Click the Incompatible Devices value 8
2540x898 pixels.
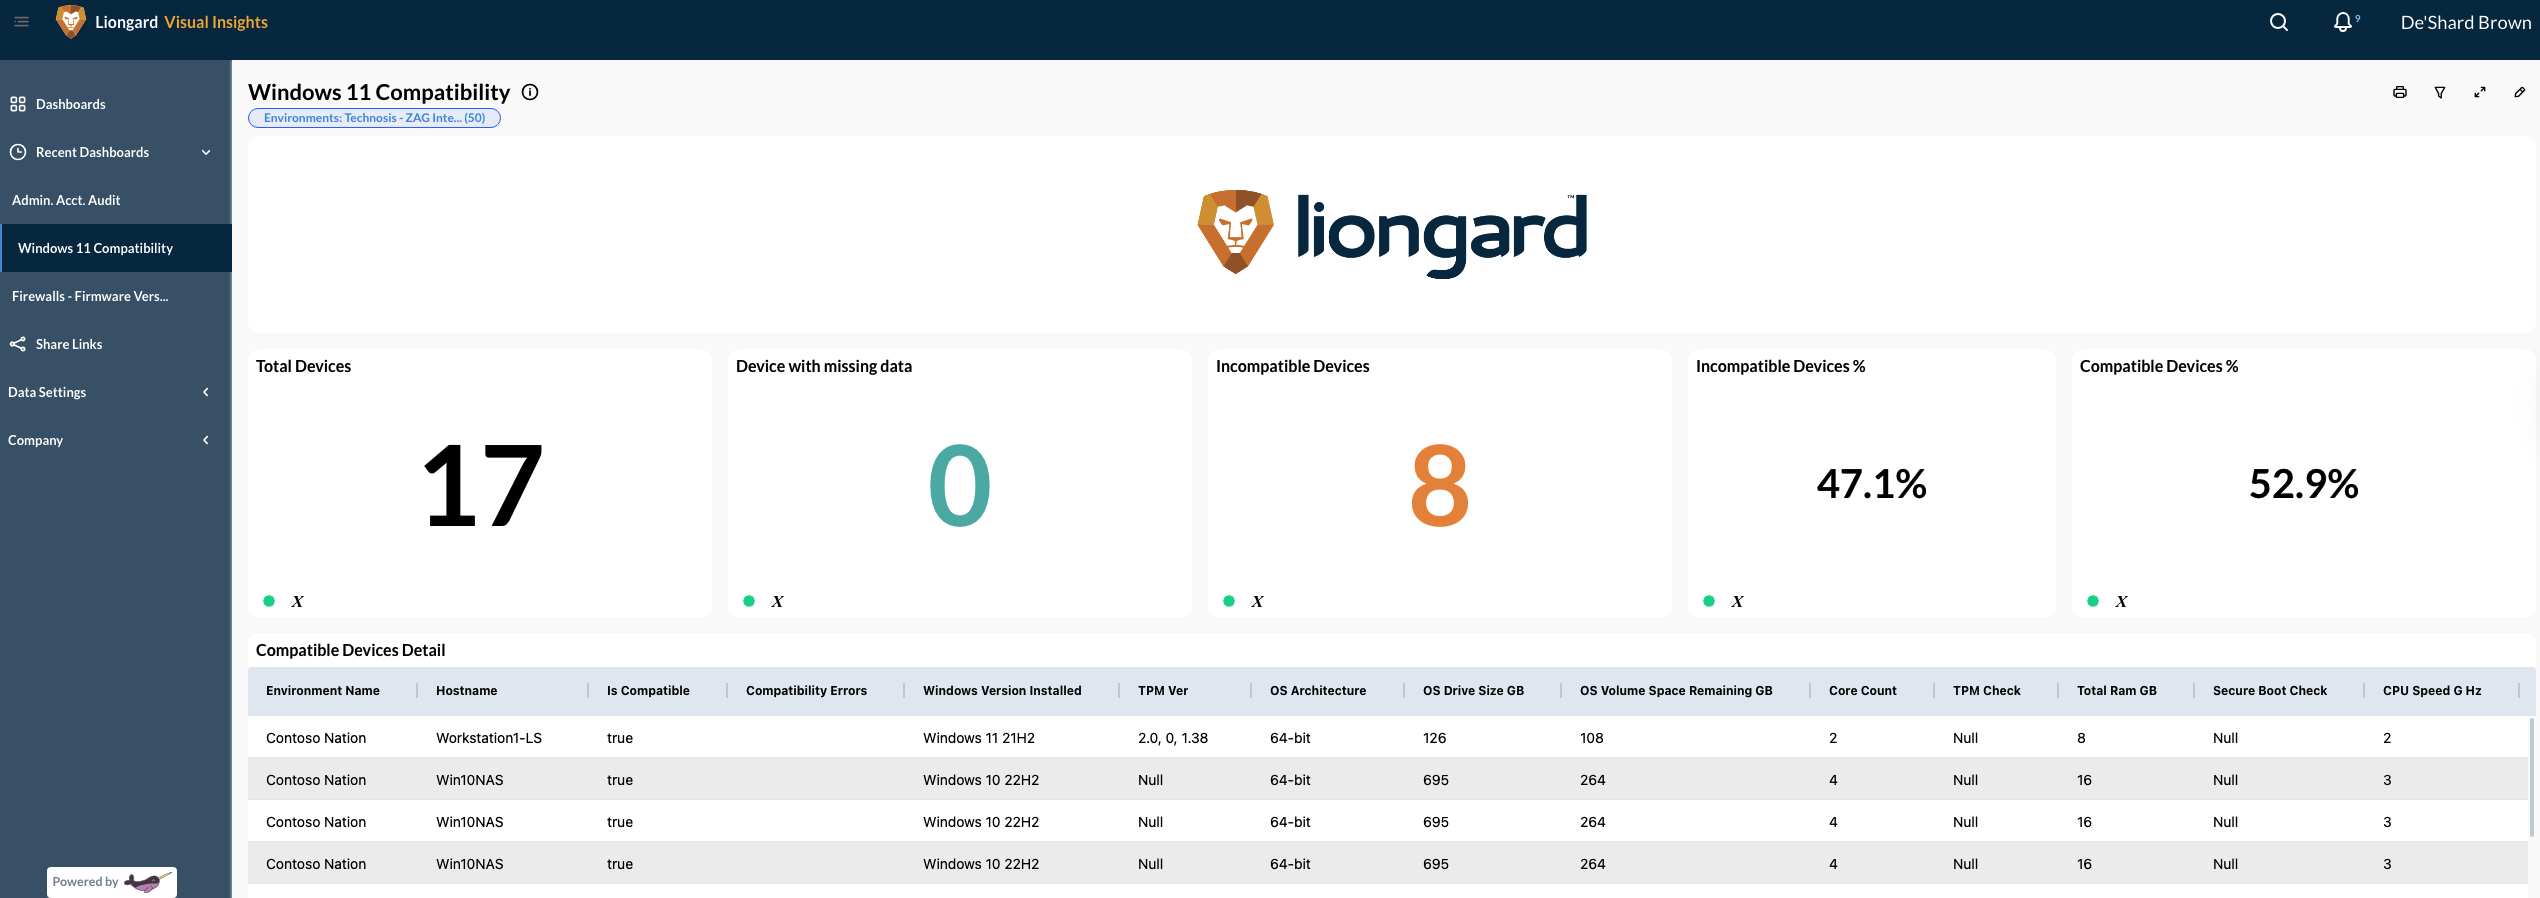click(x=1440, y=486)
